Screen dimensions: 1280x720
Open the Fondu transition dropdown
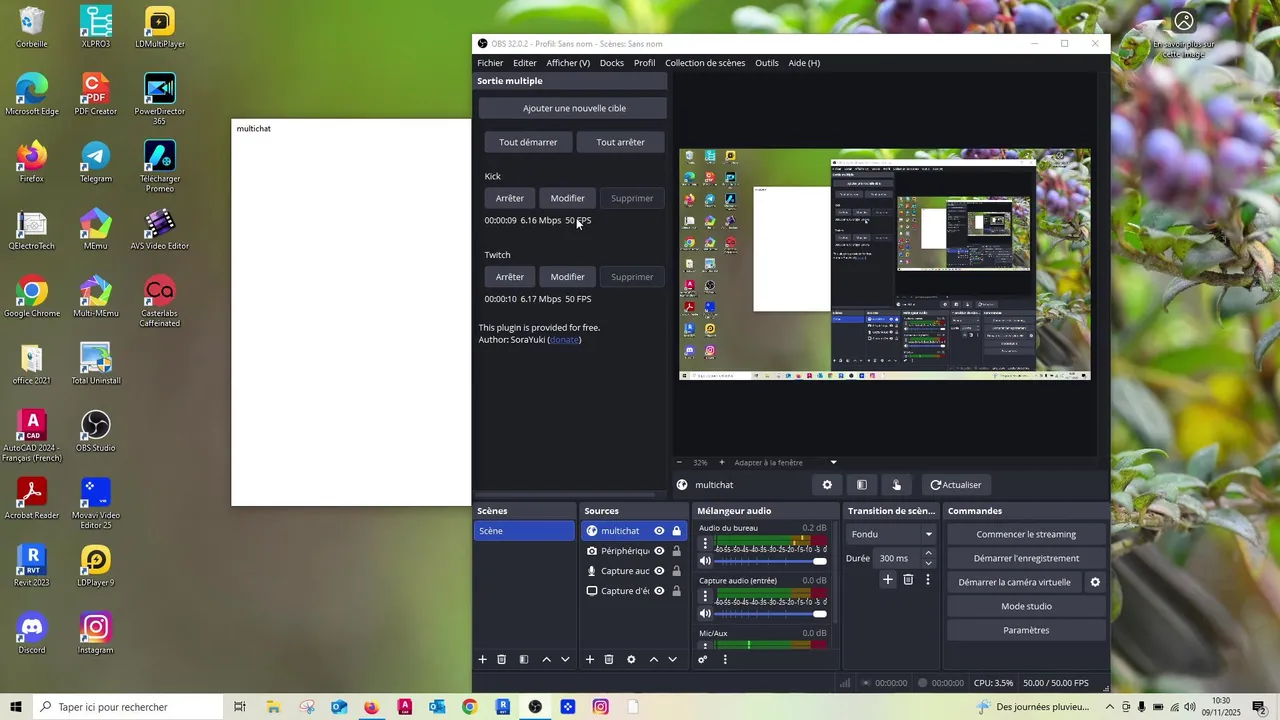coord(892,534)
